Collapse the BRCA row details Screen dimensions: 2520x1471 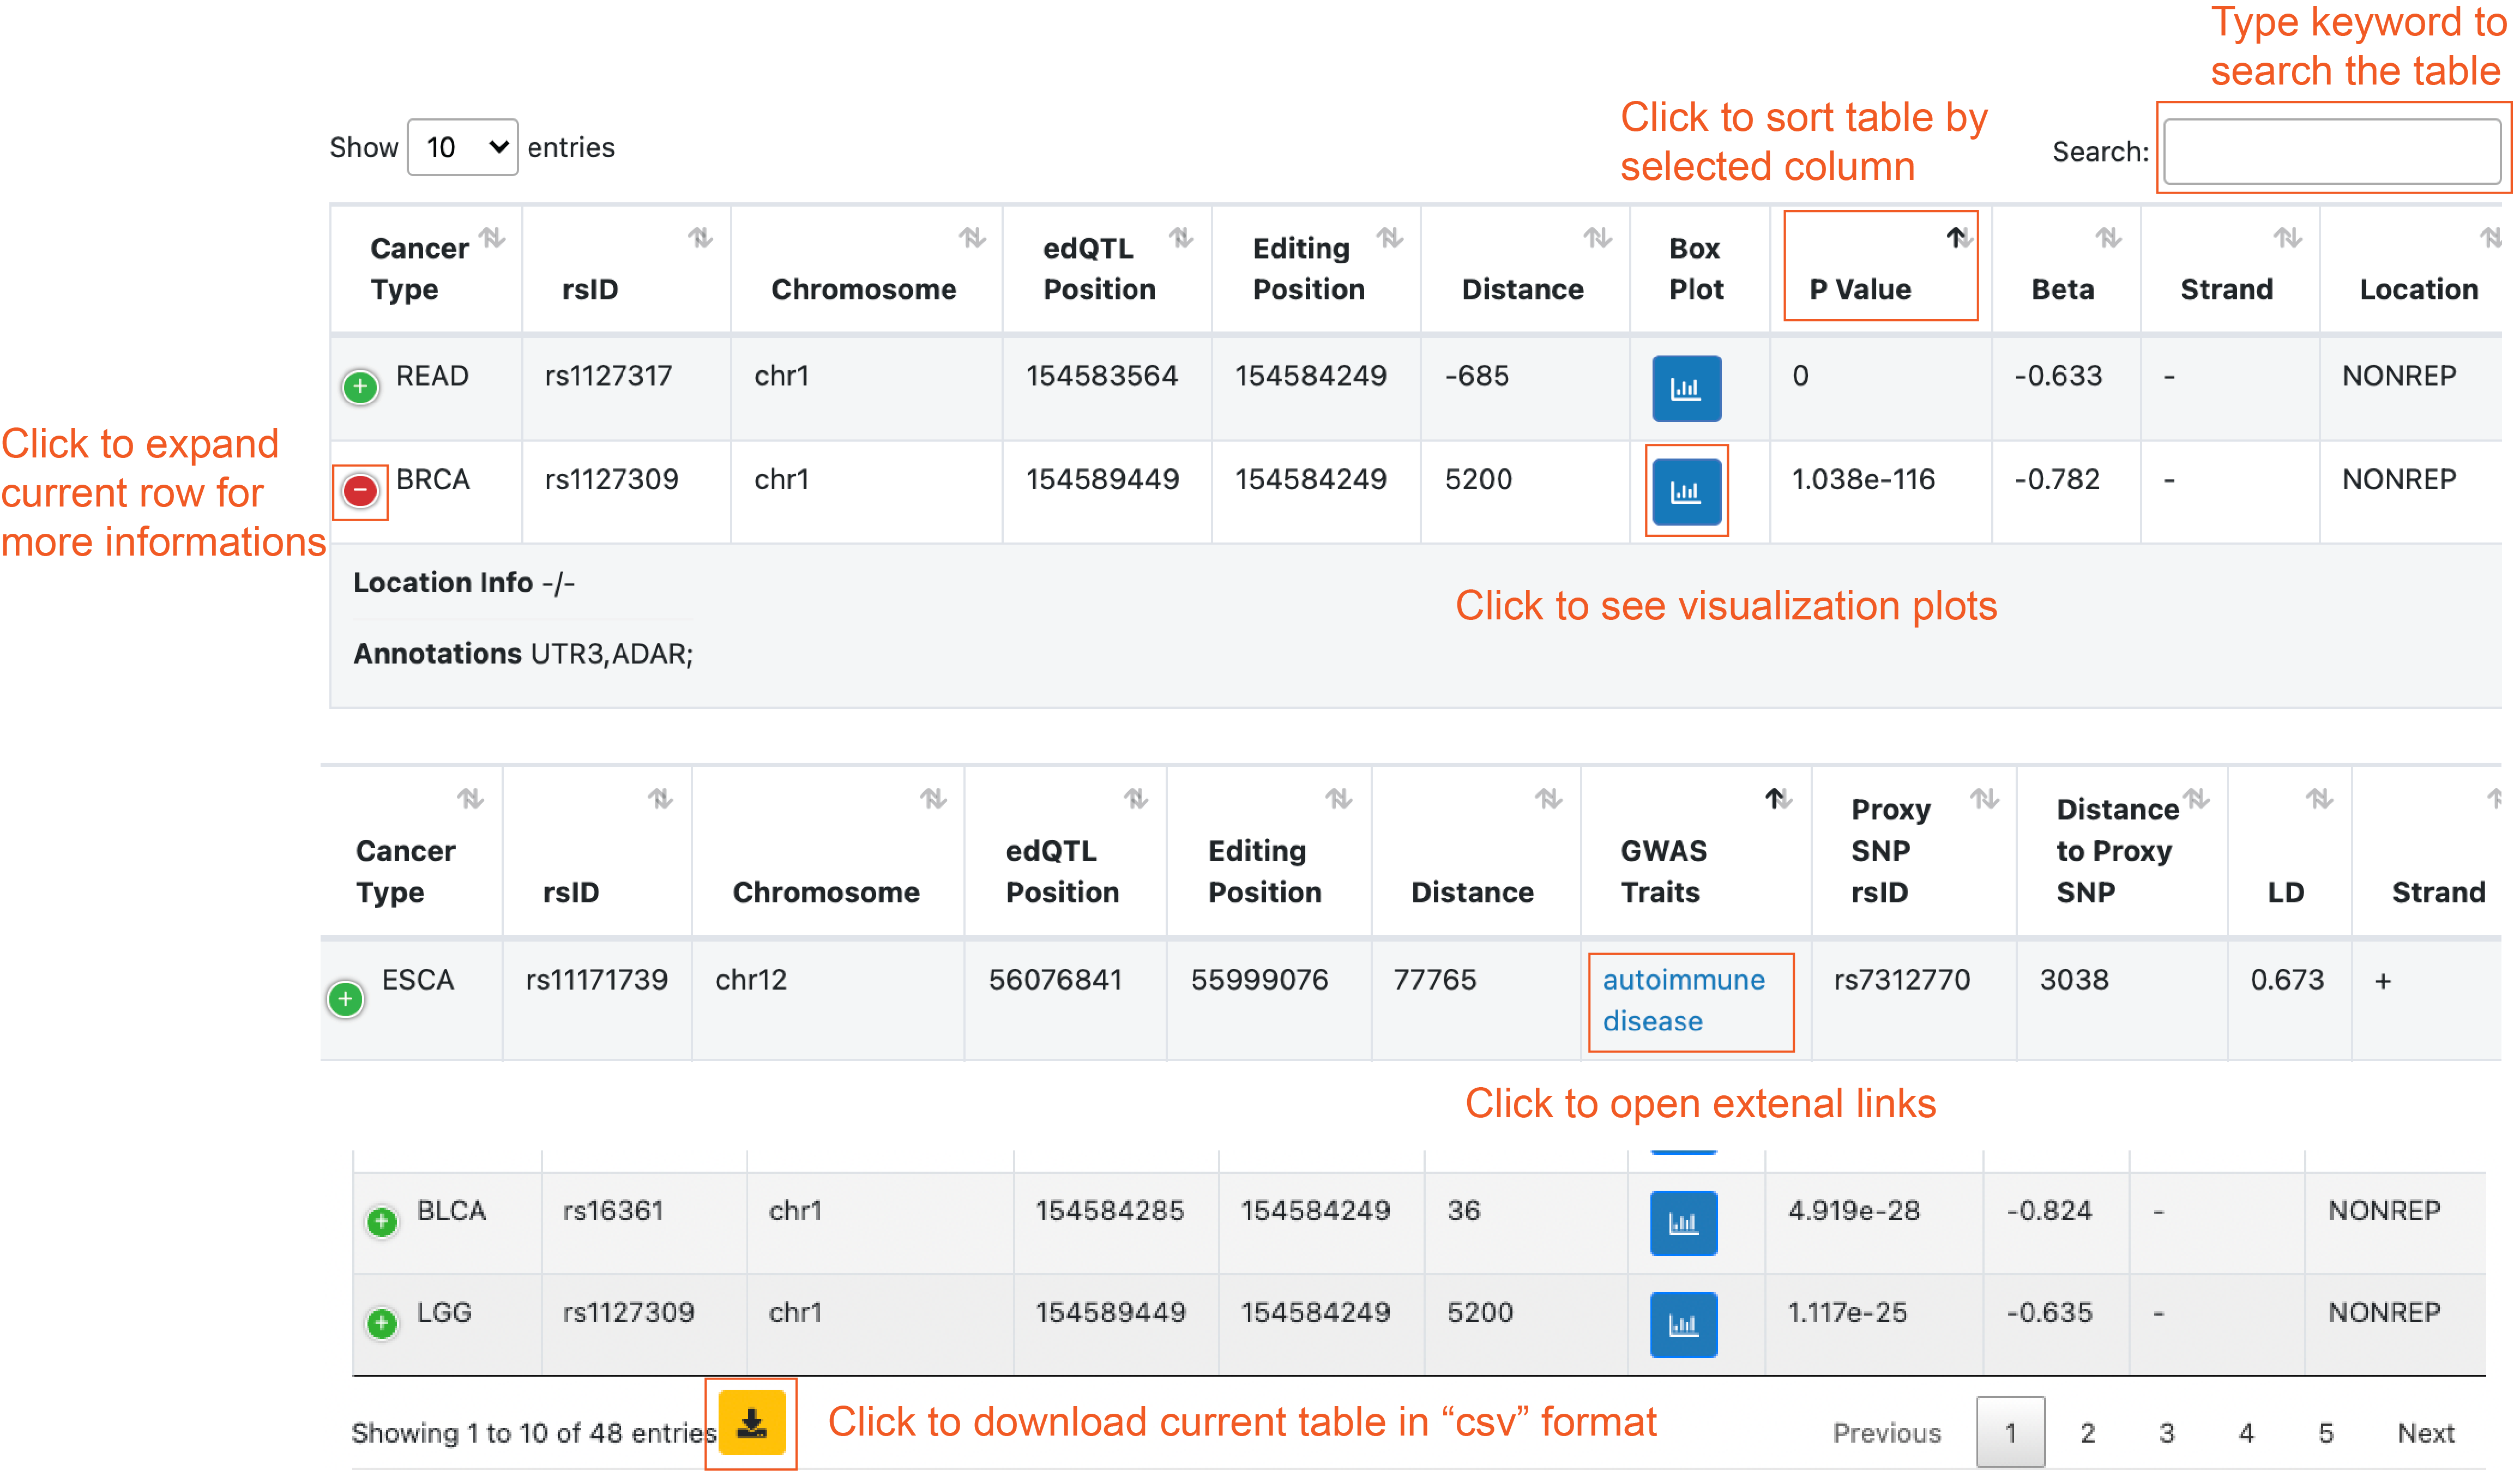coord(360,490)
